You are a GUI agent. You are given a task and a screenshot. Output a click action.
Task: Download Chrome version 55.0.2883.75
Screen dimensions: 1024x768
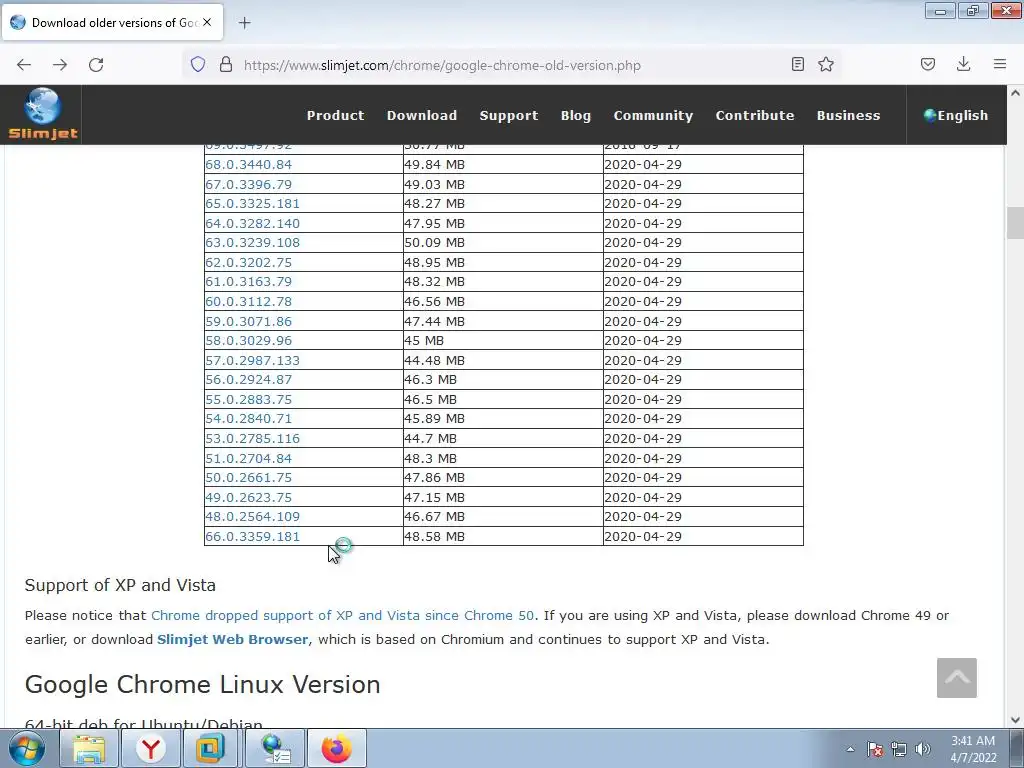(x=248, y=399)
